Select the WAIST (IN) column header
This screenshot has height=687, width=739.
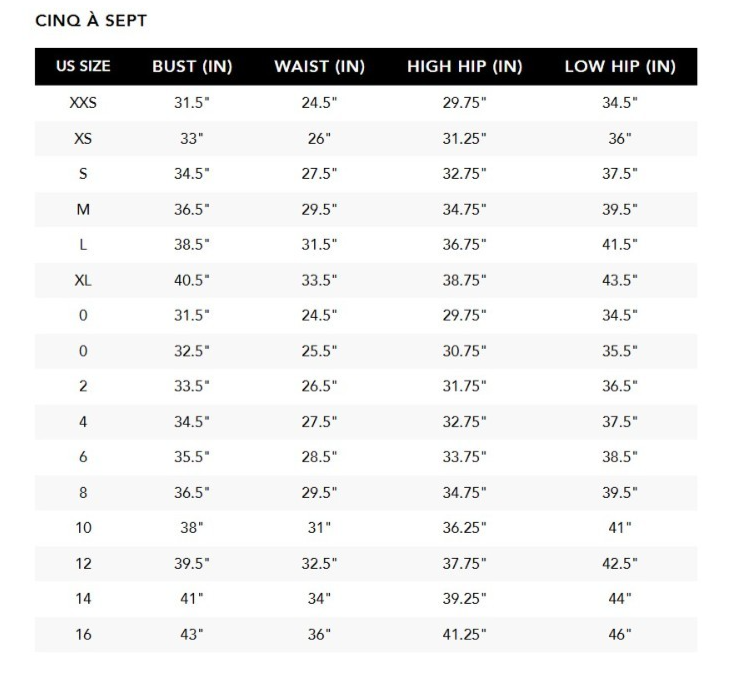320,67
